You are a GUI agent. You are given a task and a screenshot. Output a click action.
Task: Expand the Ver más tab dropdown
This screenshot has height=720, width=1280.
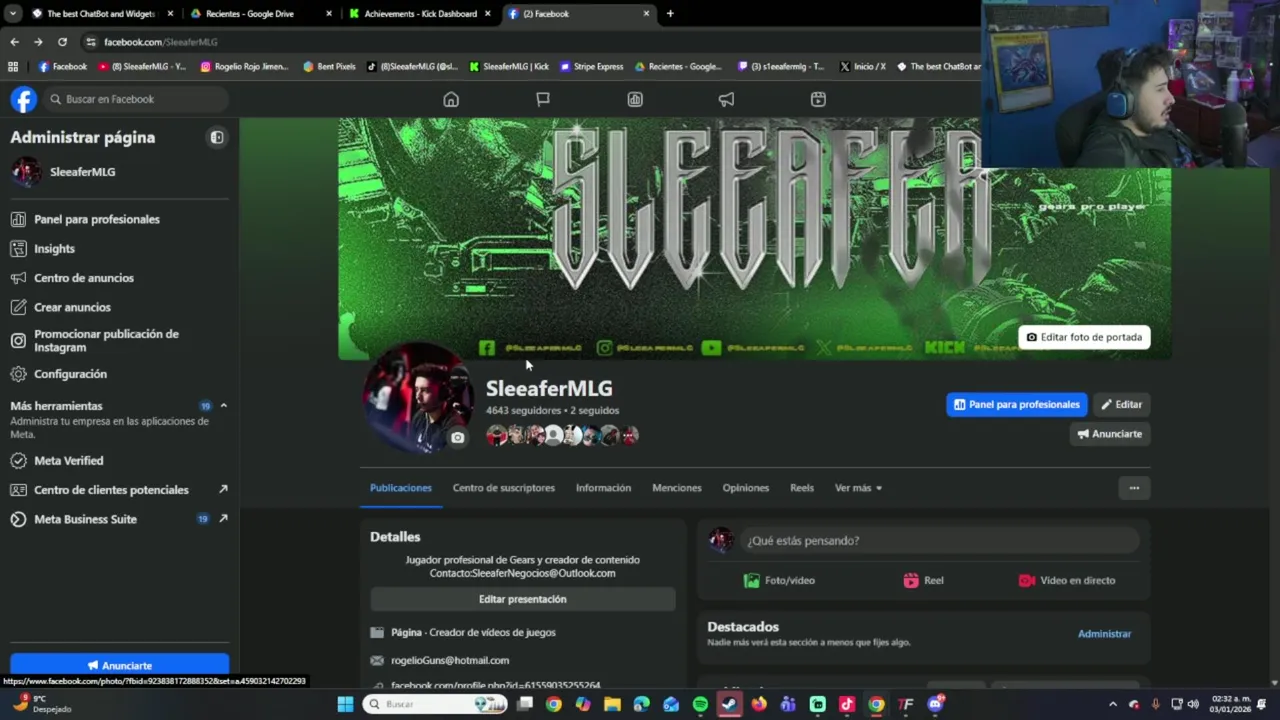(x=858, y=488)
